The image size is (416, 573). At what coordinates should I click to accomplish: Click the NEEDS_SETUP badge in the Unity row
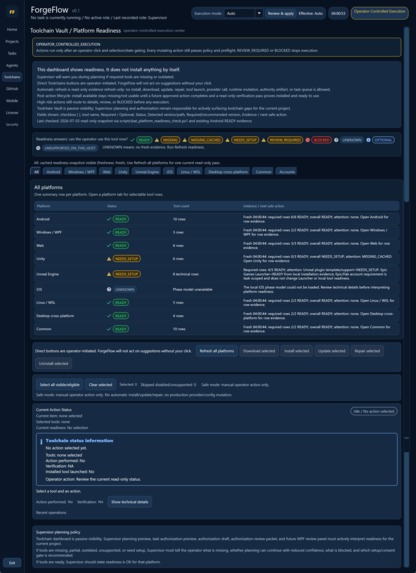tap(126, 259)
